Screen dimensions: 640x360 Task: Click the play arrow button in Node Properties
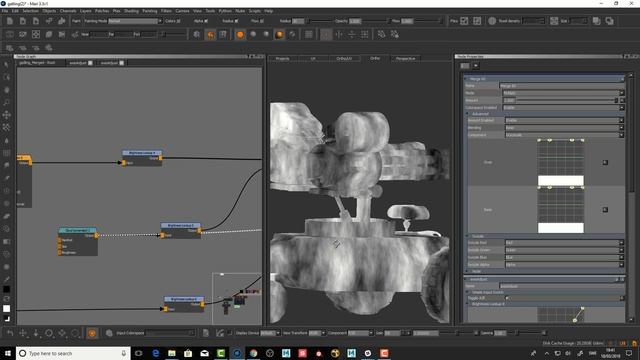click(476, 66)
